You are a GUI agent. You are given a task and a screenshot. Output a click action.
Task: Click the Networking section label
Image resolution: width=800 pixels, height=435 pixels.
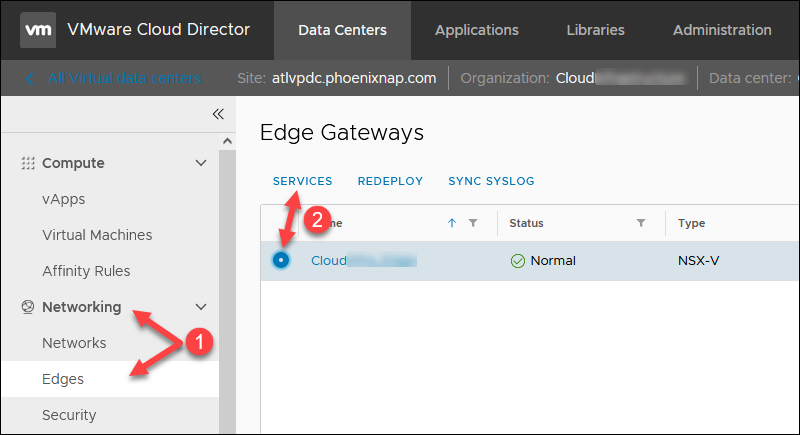tap(82, 307)
